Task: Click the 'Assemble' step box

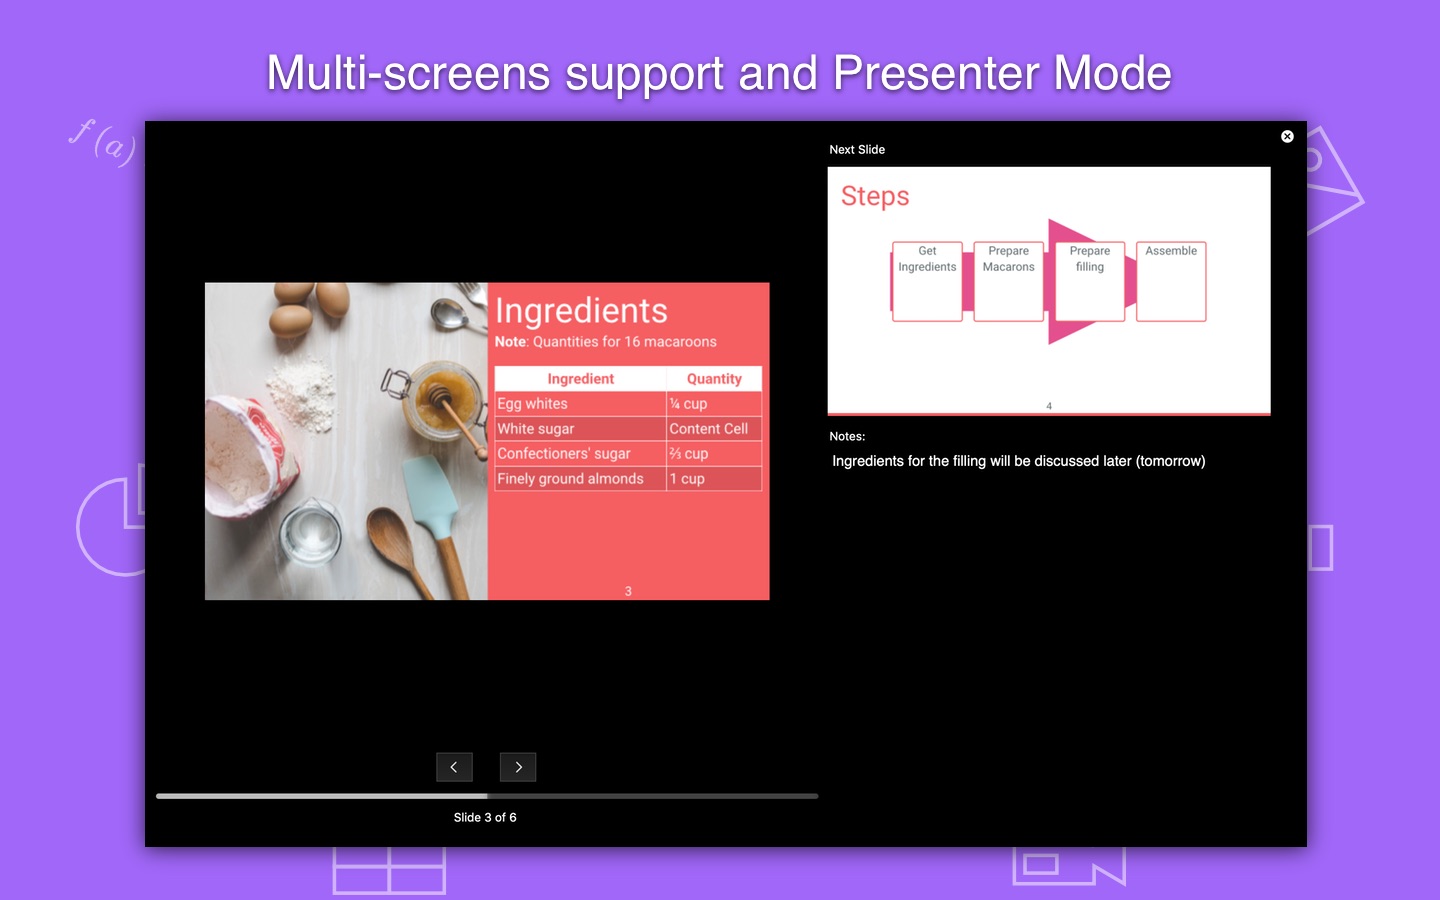Action: tap(1171, 281)
